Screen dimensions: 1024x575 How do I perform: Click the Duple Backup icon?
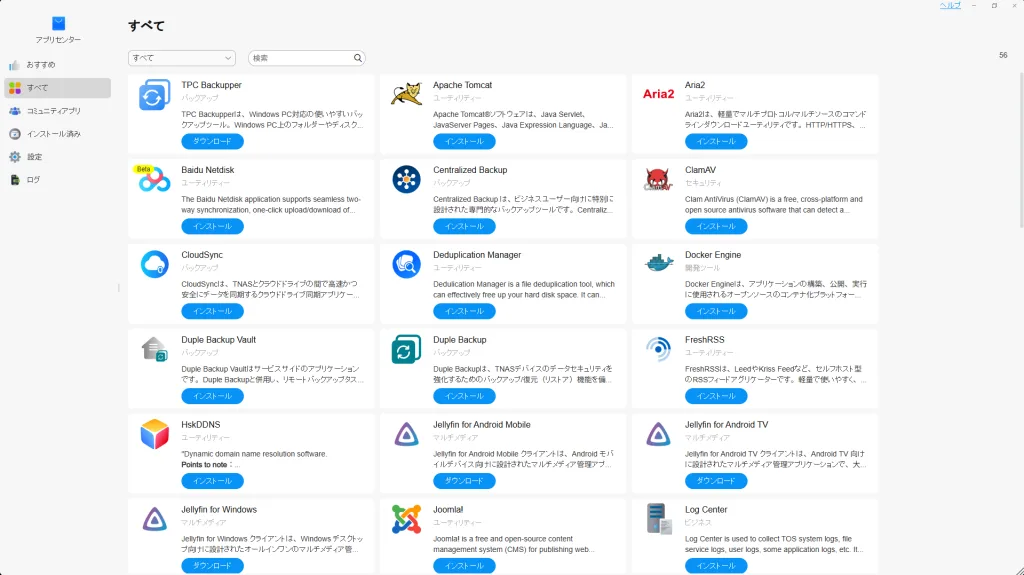[406, 349]
